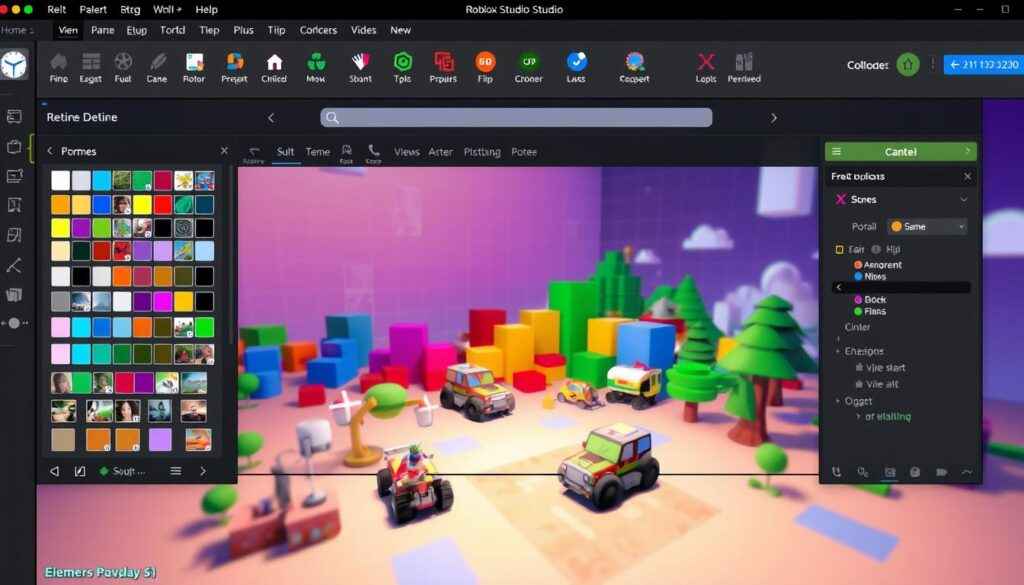Choose the Stant hand tool
The width and height of the screenshot is (1024, 585).
click(x=360, y=68)
